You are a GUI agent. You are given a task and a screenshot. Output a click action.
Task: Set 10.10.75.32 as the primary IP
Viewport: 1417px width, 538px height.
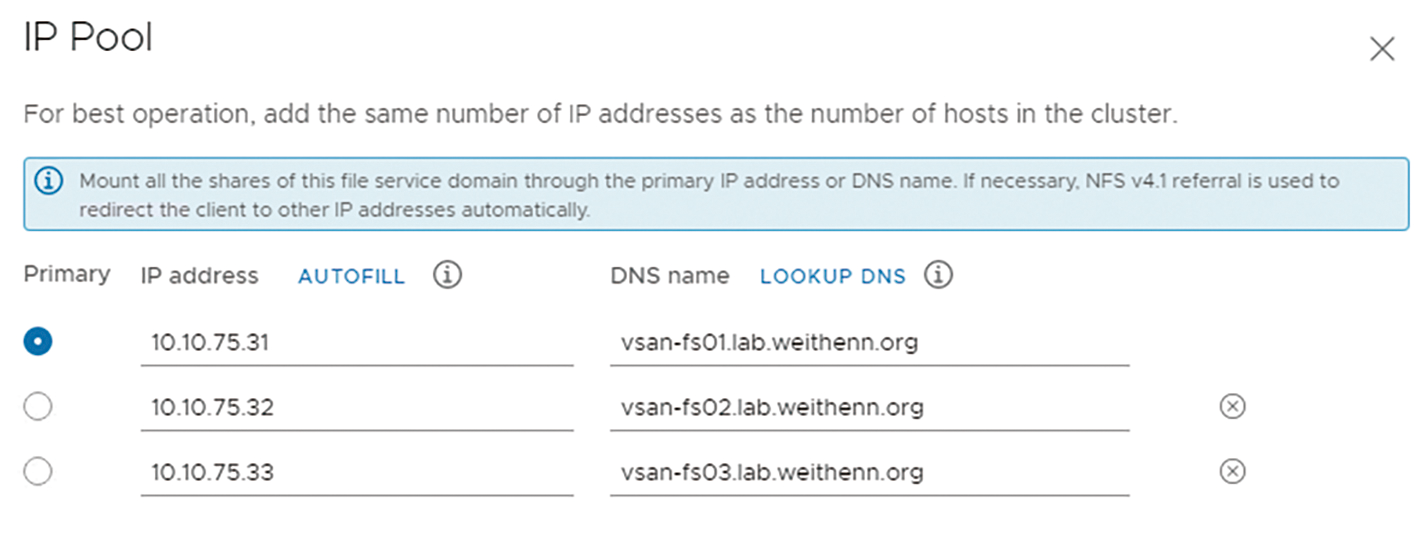pos(38,407)
